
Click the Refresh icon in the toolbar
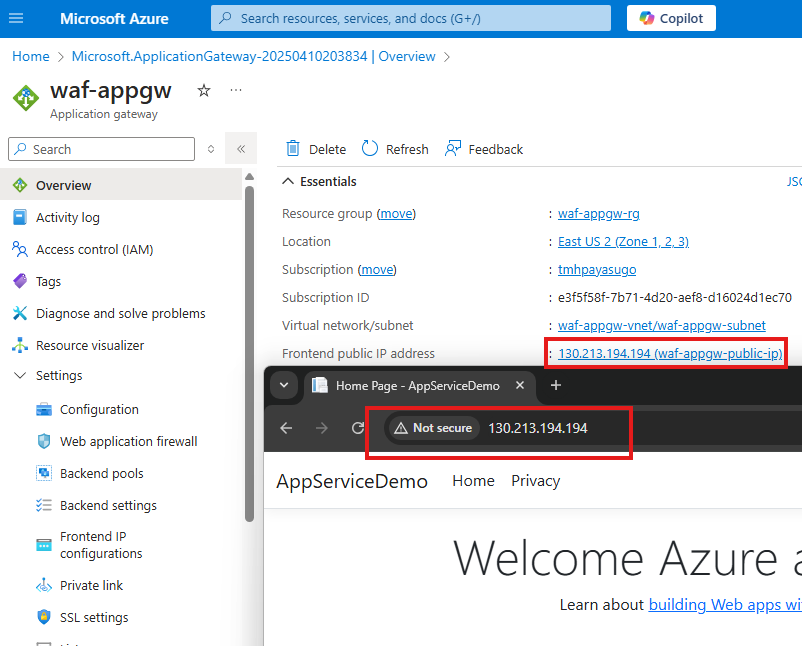[369, 148]
